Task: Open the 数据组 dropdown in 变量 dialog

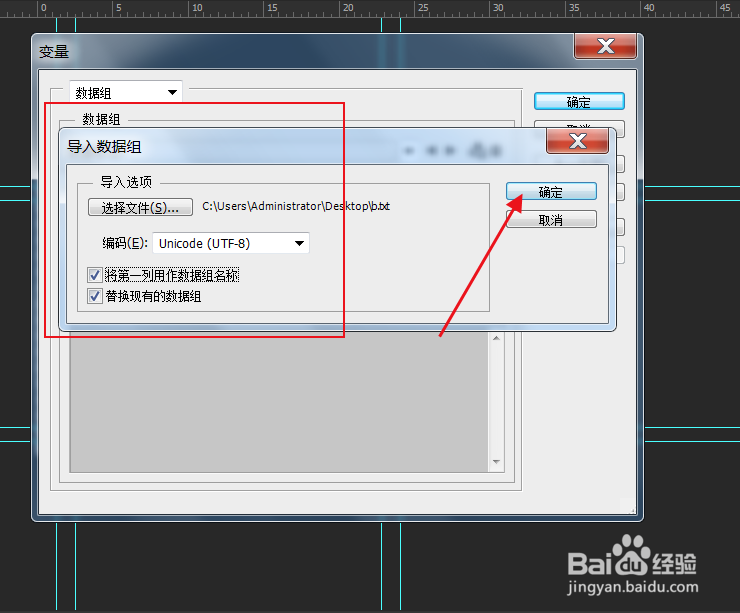Action: (126, 92)
